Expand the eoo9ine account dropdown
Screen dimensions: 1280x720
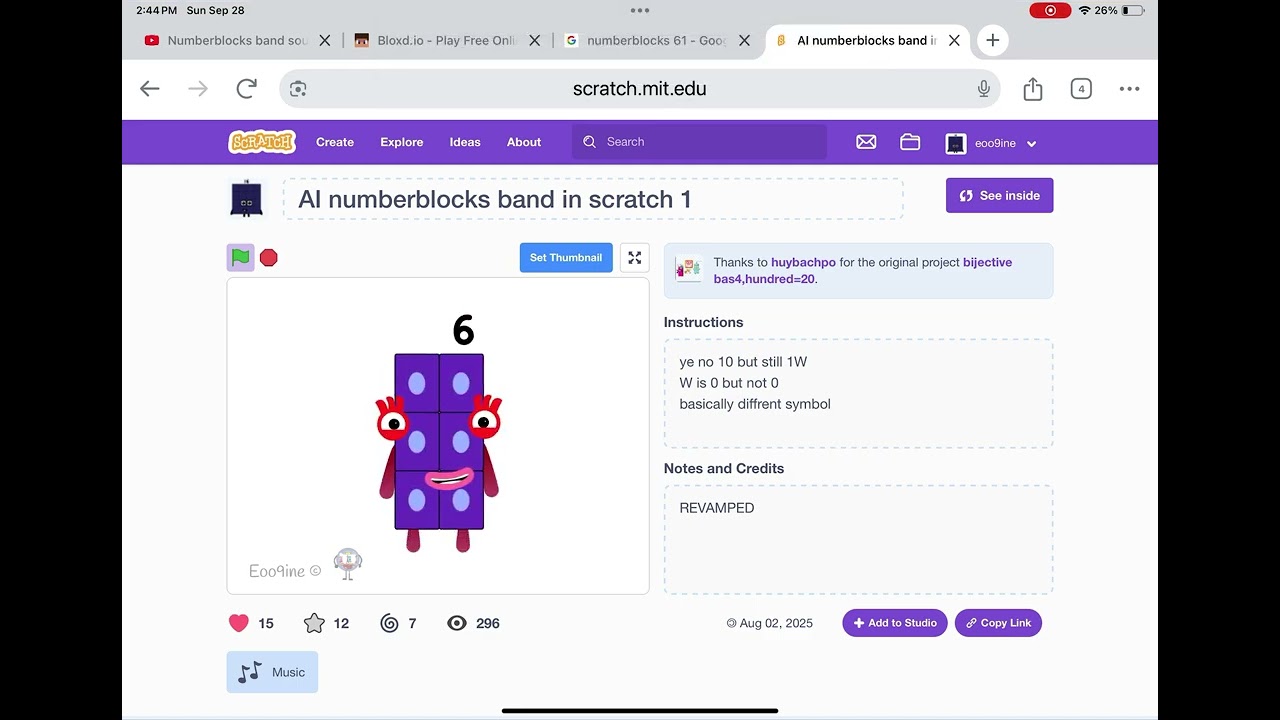point(1031,144)
